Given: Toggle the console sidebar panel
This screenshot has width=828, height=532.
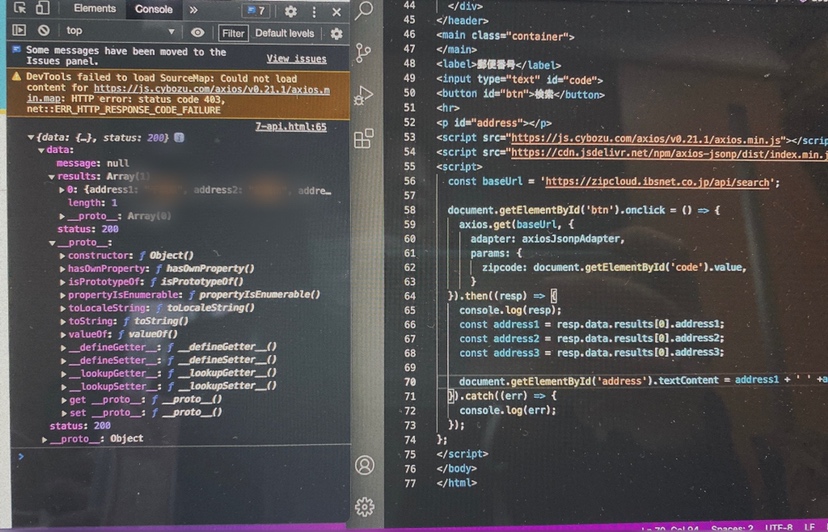Looking at the screenshot, I should [x=19, y=30].
